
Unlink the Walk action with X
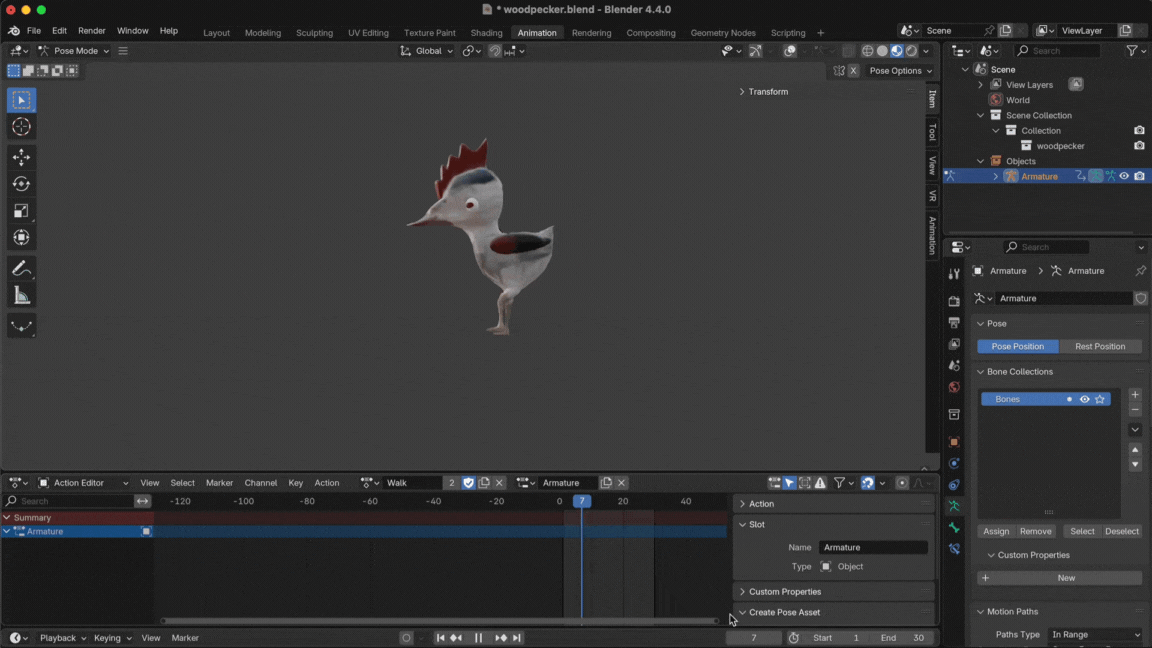(x=500, y=483)
